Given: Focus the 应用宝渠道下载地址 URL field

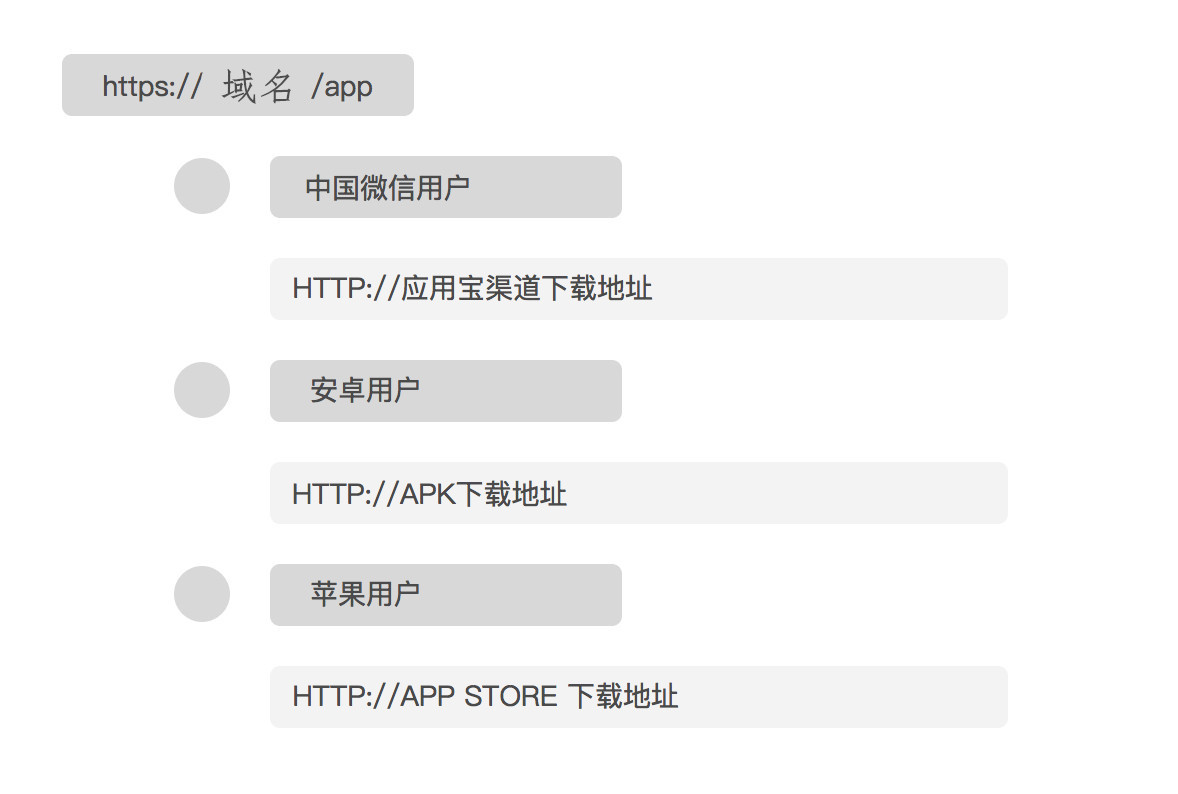Looking at the screenshot, I should click(639, 289).
